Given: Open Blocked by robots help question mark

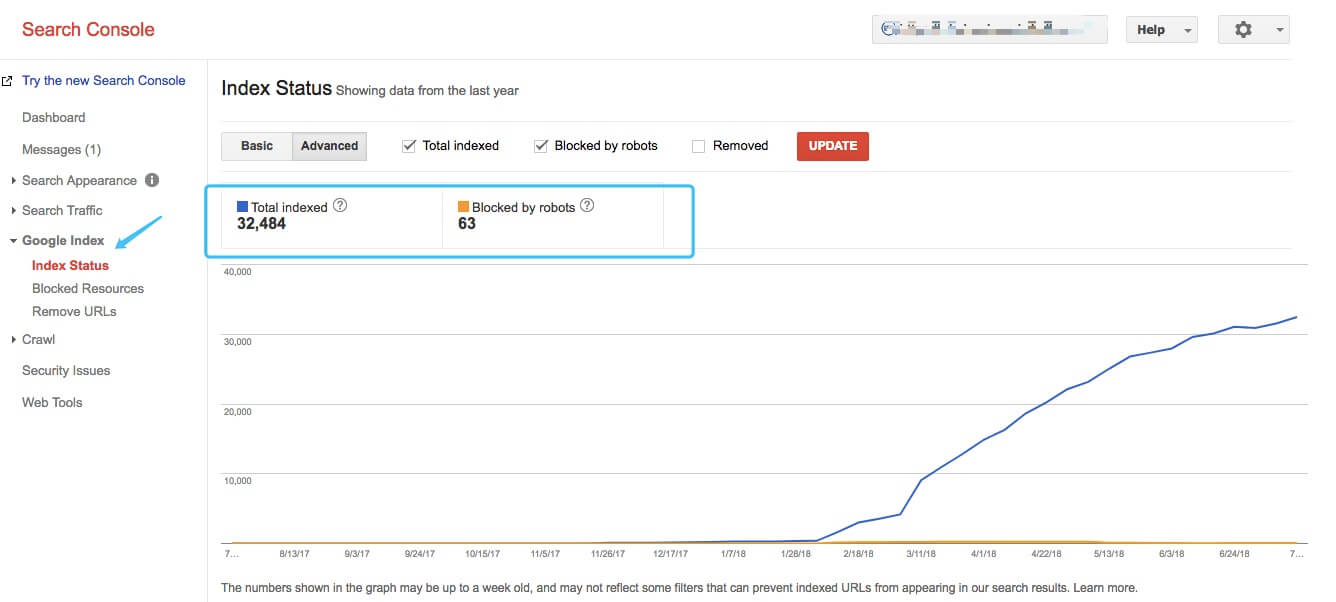Looking at the screenshot, I should [587, 206].
